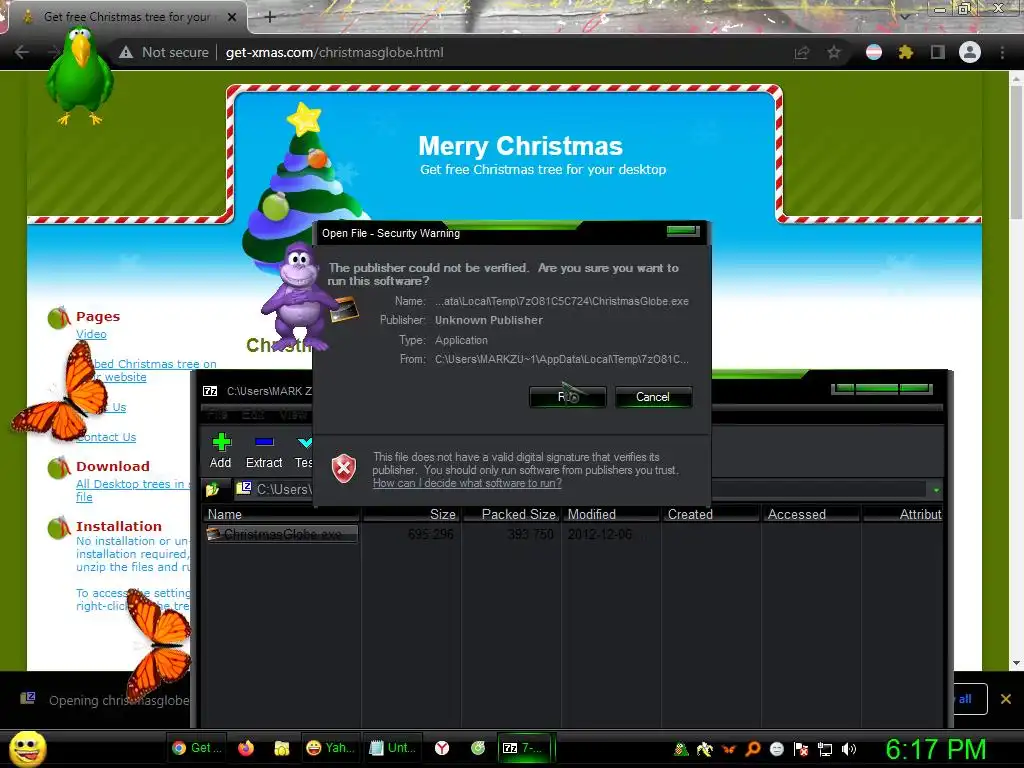The image size is (1024, 768).
Task: Sort 7-Zip list by Accessed column
Action: (x=810, y=515)
